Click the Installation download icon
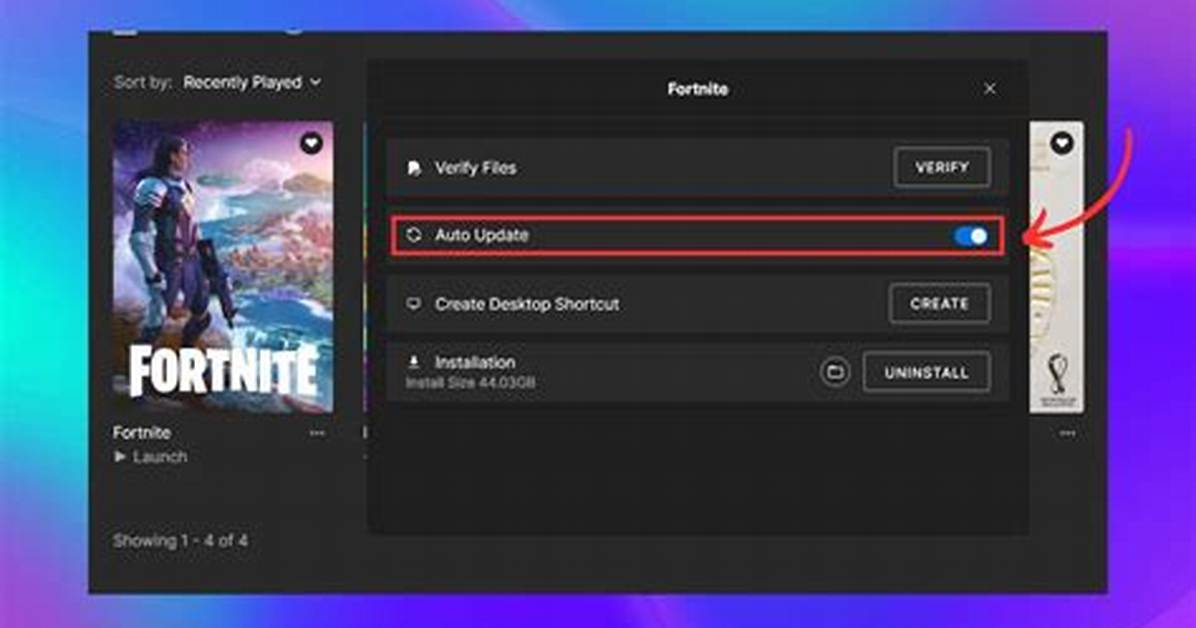This screenshot has width=1196, height=628. [414, 362]
